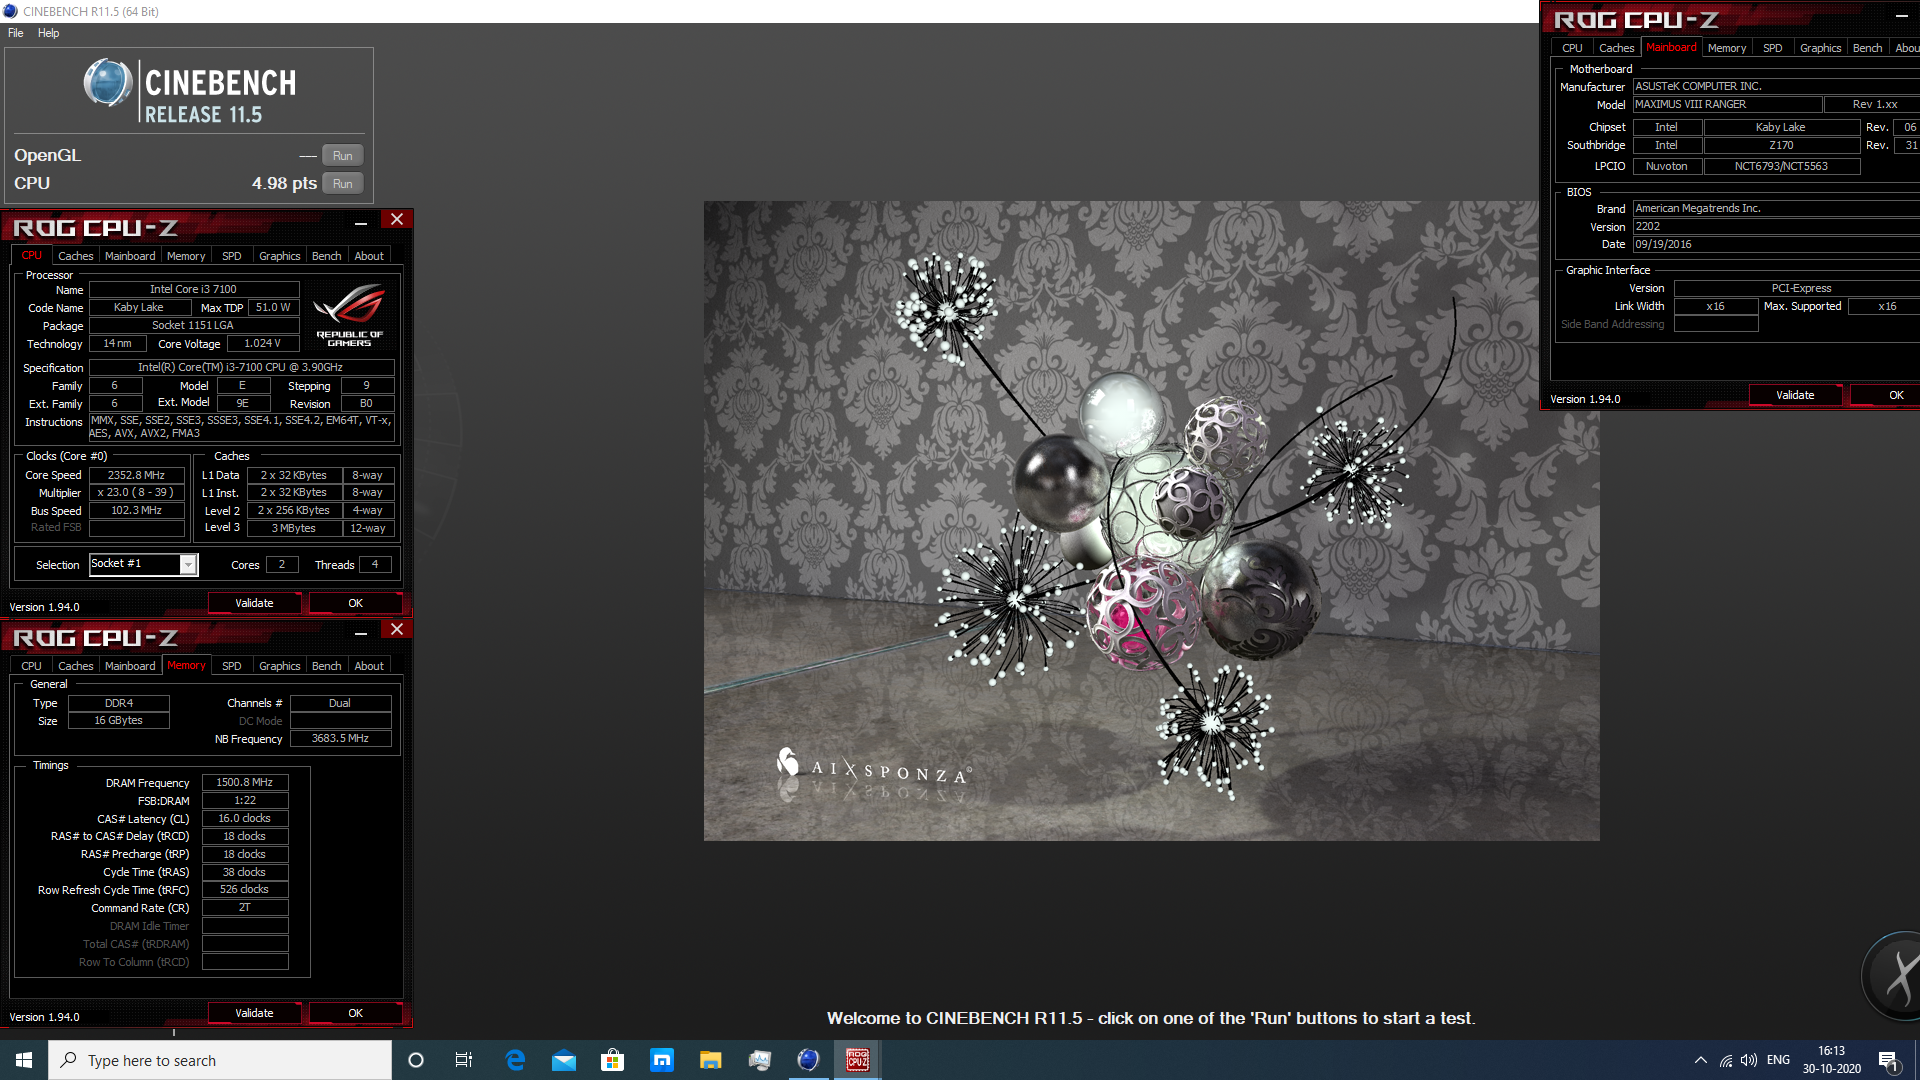This screenshot has height=1080, width=1920.
Task: Open the Mail app on taskbar
Action: [x=564, y=1060]
